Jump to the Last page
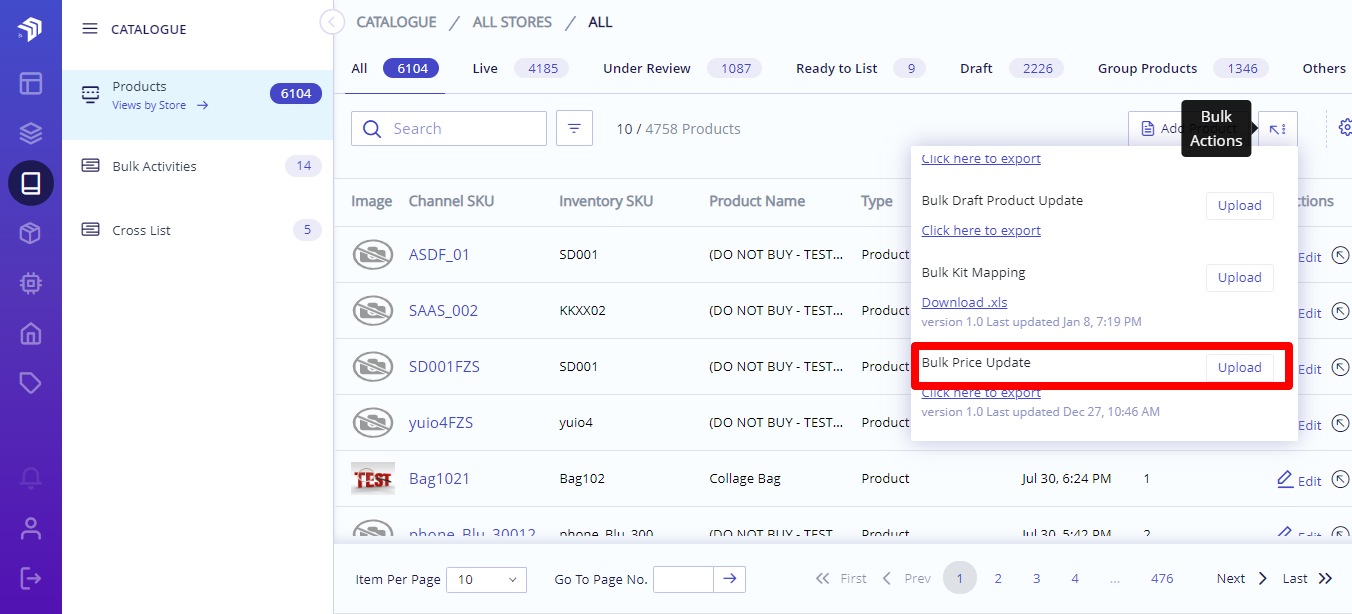This screenshot has height=614, width=1352. (1308, 578)
